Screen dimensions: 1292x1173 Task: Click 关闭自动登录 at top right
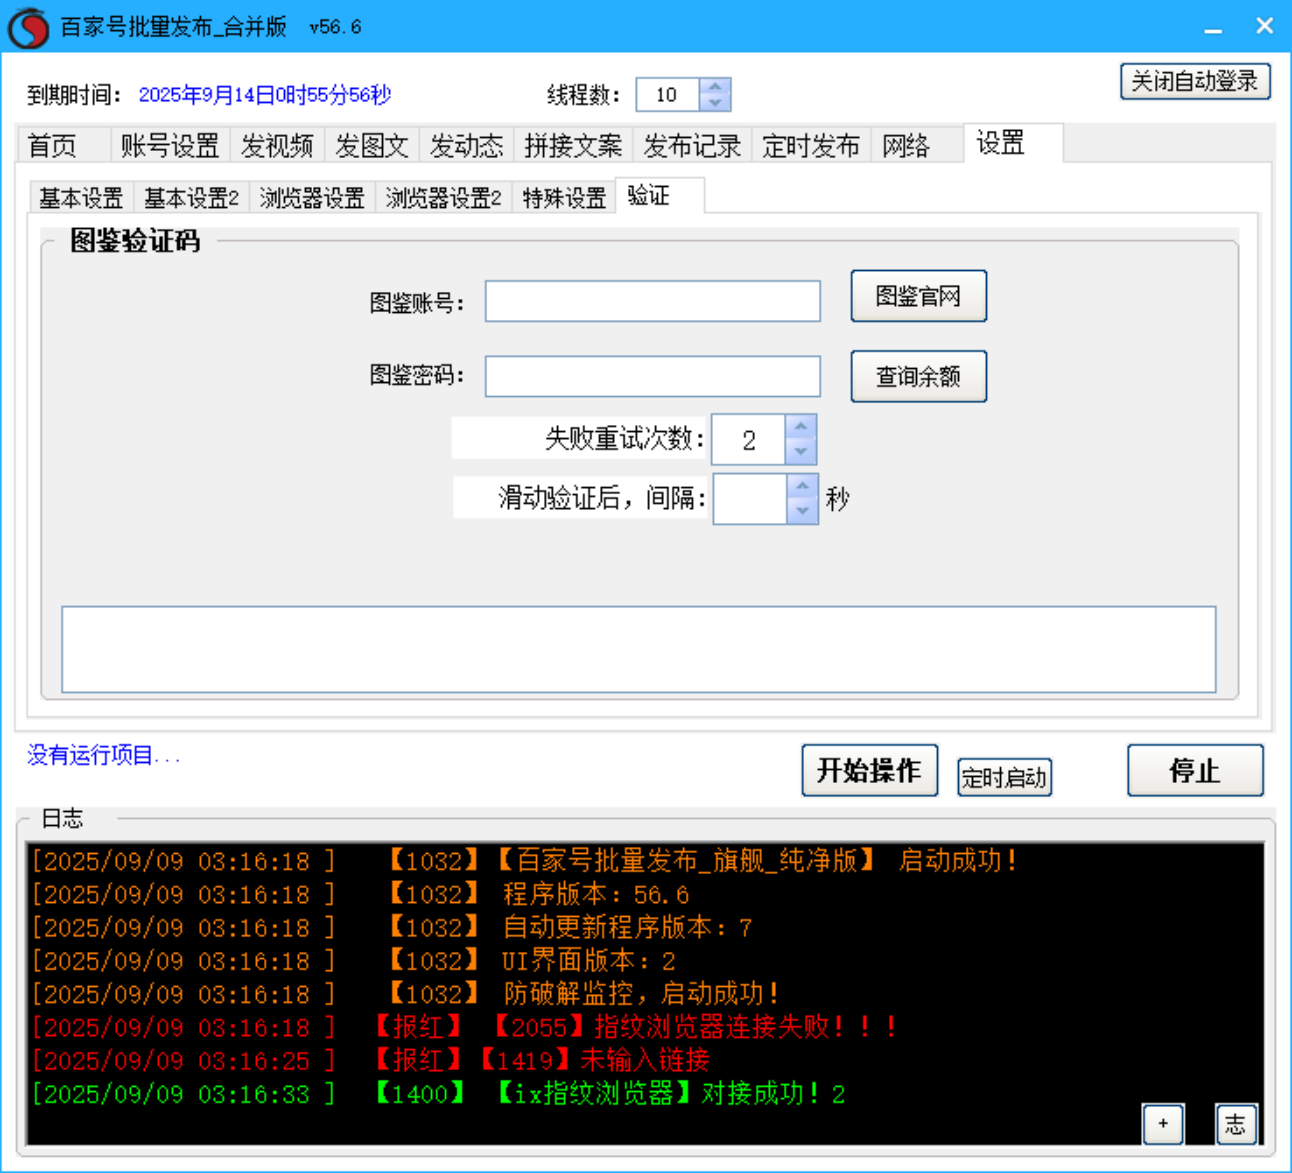tap(1195, 81)
